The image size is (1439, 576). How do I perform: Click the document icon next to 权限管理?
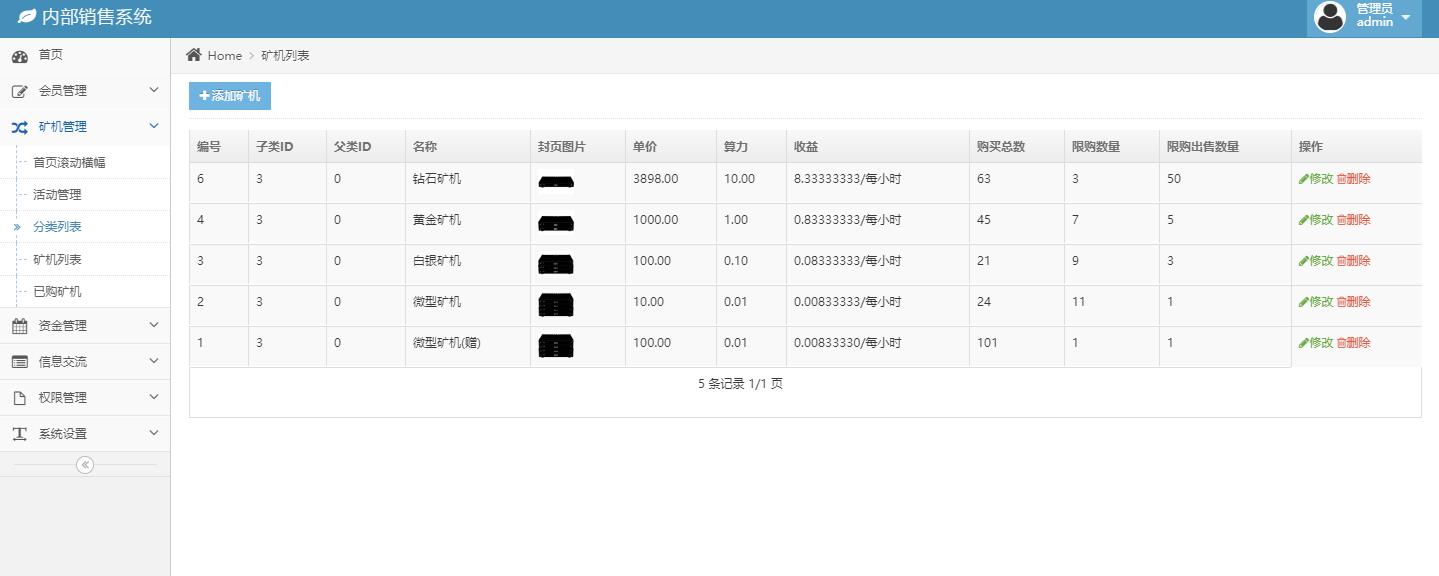pos(20,397)
